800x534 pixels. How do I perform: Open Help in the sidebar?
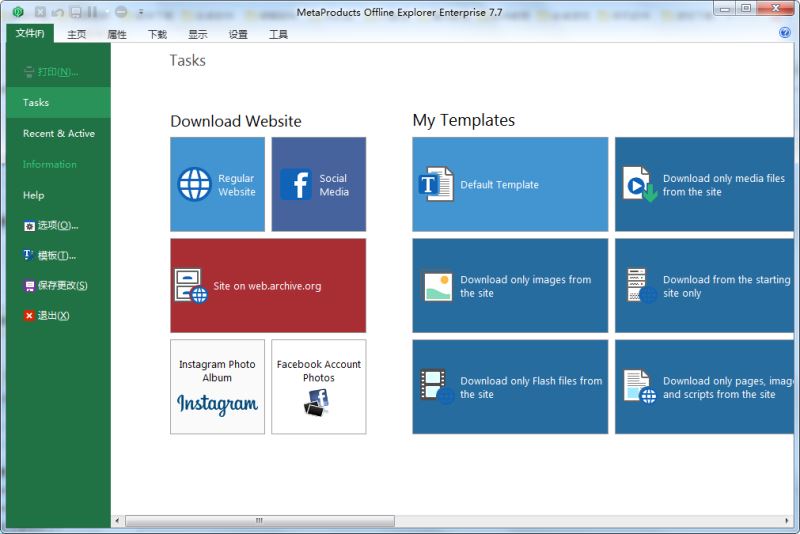[x=59, y=195]
